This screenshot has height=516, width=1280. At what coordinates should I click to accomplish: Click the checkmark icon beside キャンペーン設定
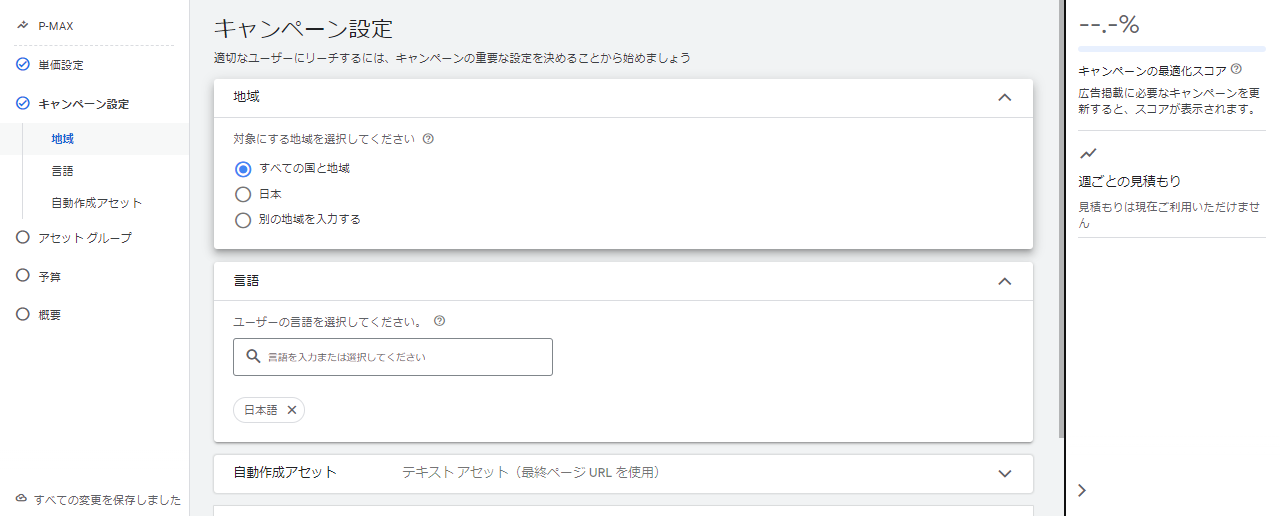tap(23, 103)
